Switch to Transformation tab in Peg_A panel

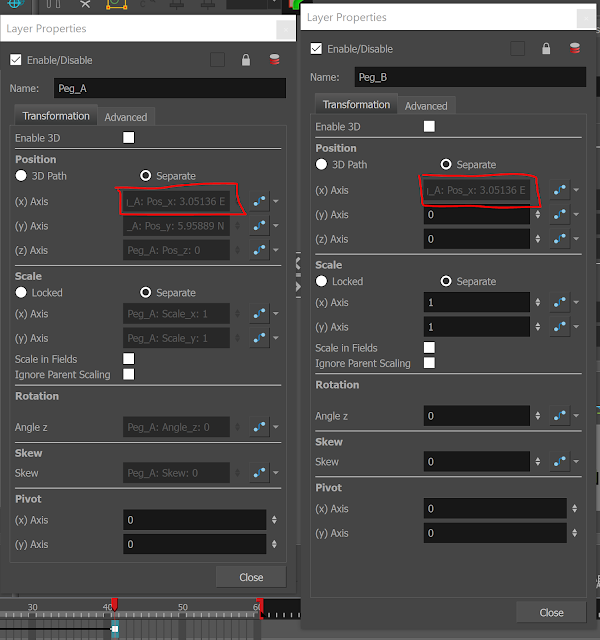point(56,116)
